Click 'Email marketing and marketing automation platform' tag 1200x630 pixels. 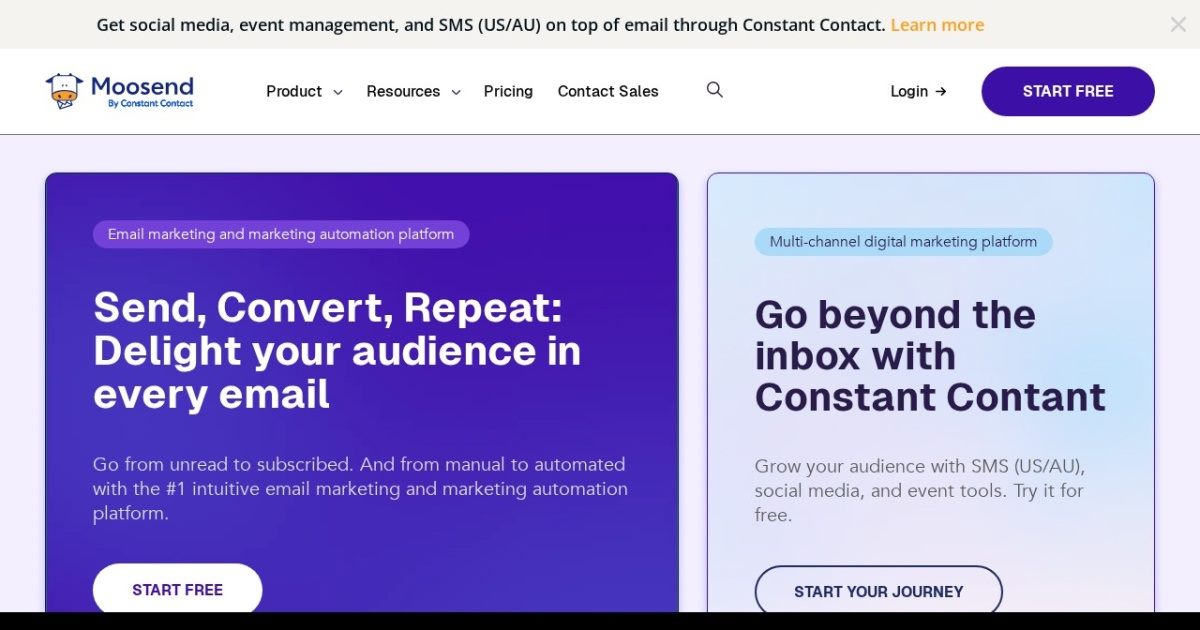pos(281,234)
